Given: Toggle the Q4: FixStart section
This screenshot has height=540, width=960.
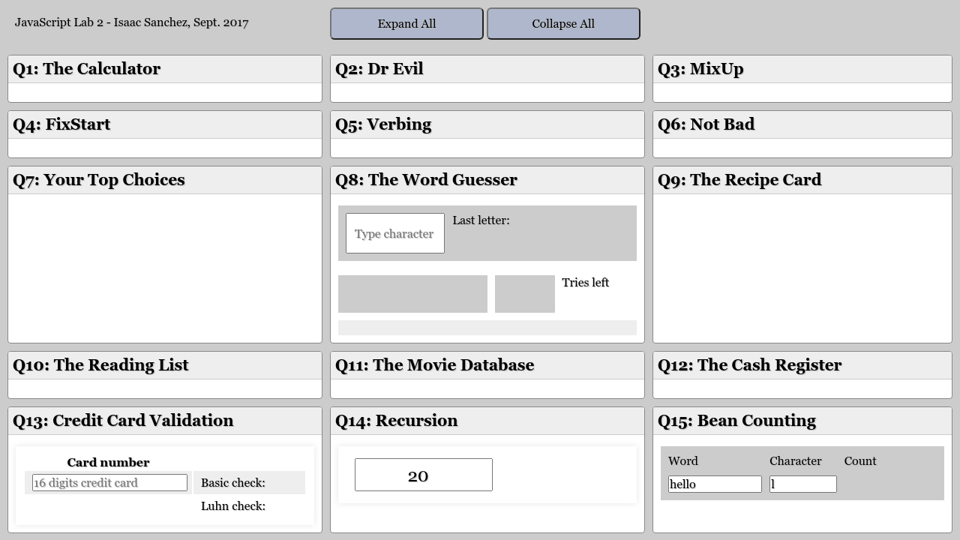Looking at the screenshot, I should (165, 125).
